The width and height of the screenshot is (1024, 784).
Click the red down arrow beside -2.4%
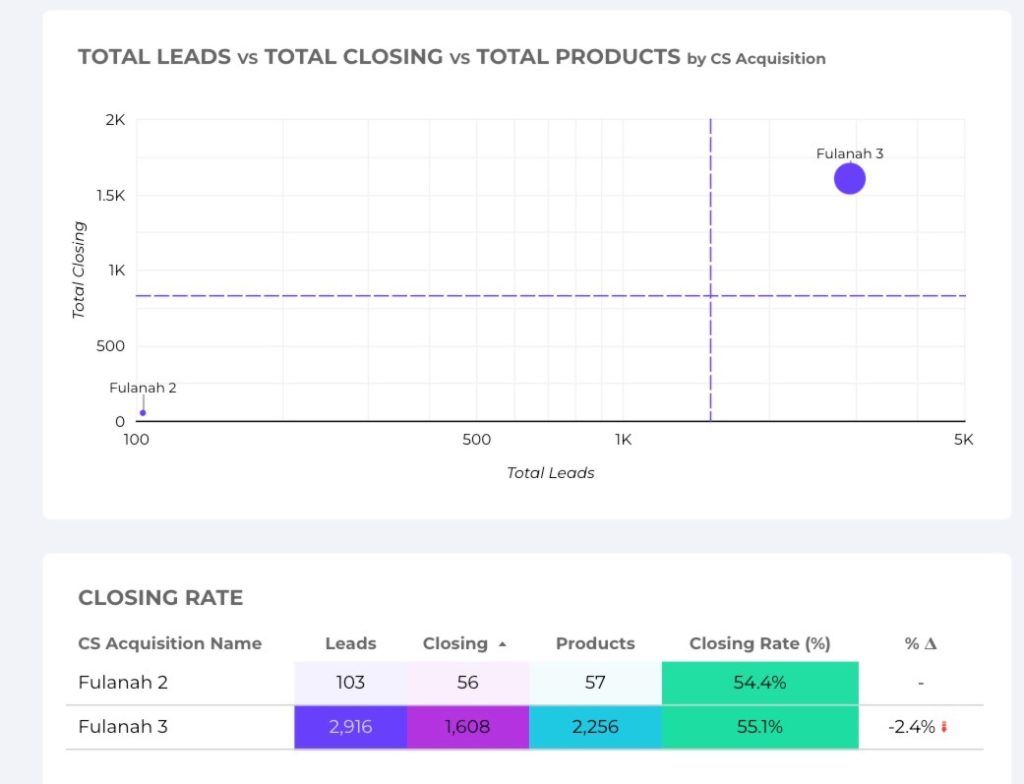point(943,728)
